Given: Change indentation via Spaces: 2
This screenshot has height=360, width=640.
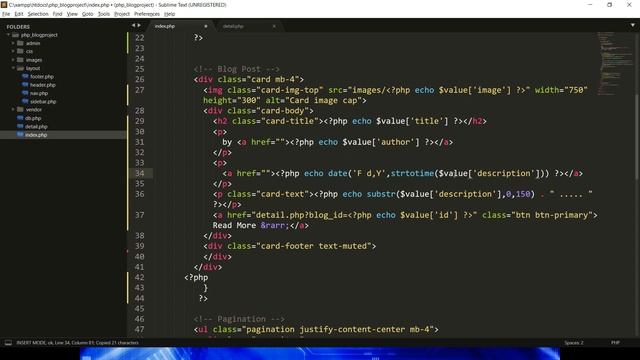Looking at the screenshot, I should pos(574,343).
